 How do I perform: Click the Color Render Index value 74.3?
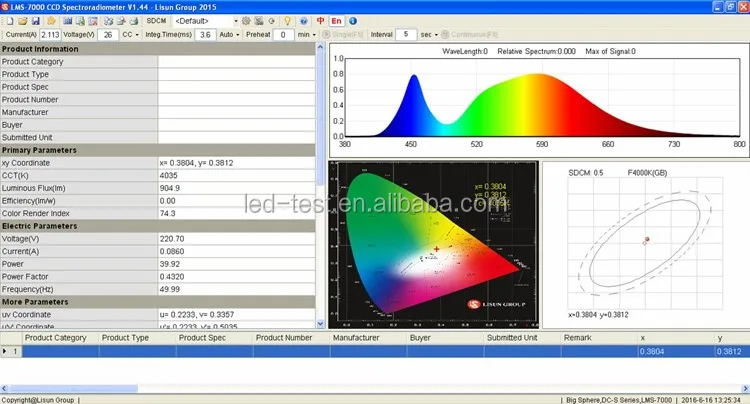[x=167, y=213]
